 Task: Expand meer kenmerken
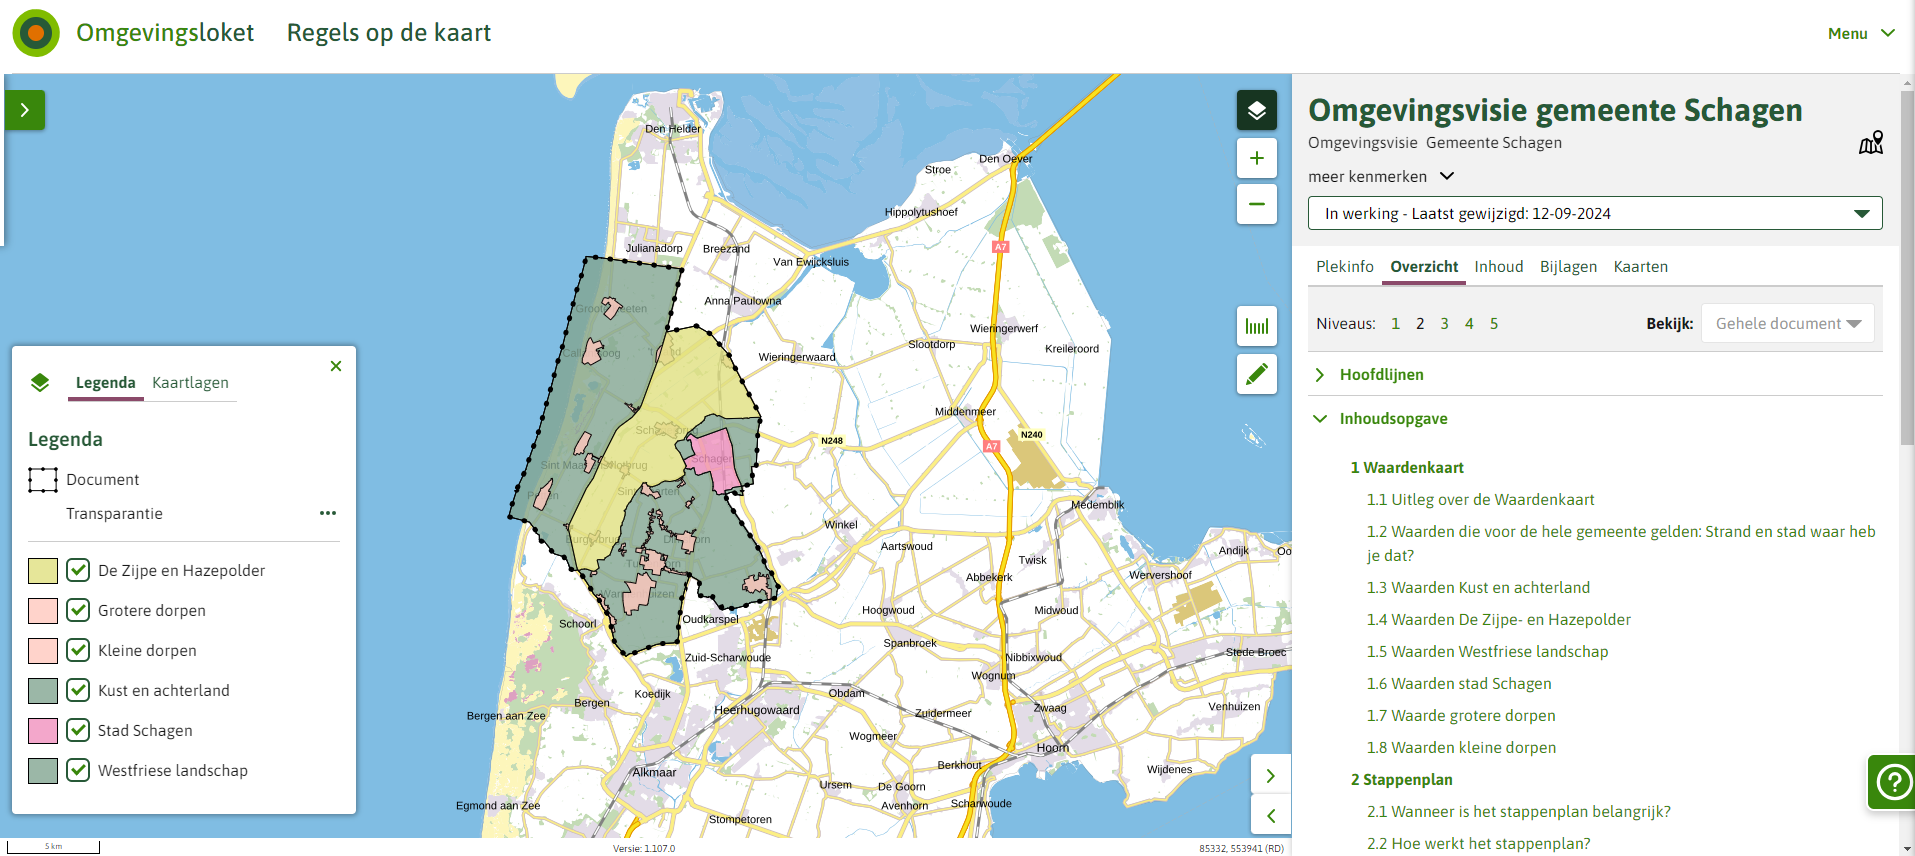(1380, 176)
